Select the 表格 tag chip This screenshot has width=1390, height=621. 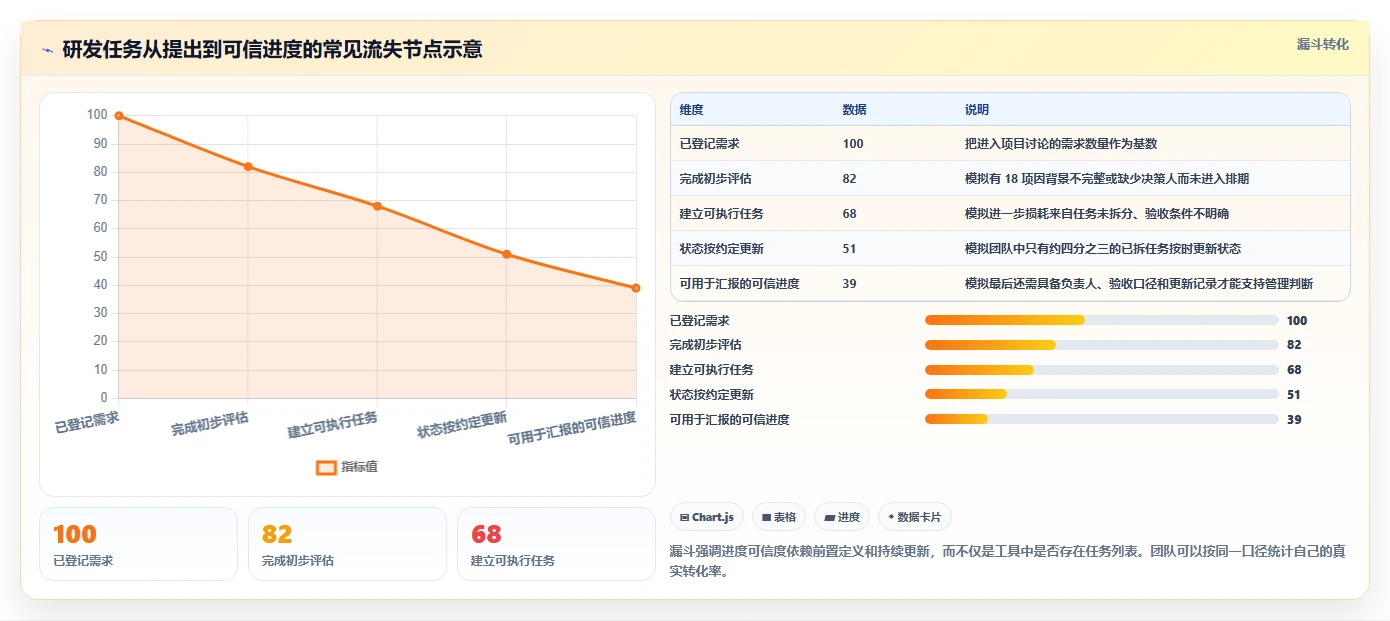tap(779, 517)
